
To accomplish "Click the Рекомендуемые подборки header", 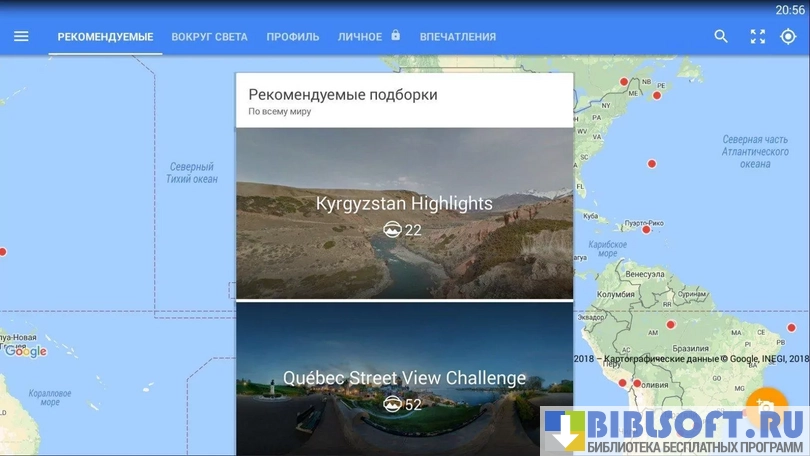I will [343, 95].
